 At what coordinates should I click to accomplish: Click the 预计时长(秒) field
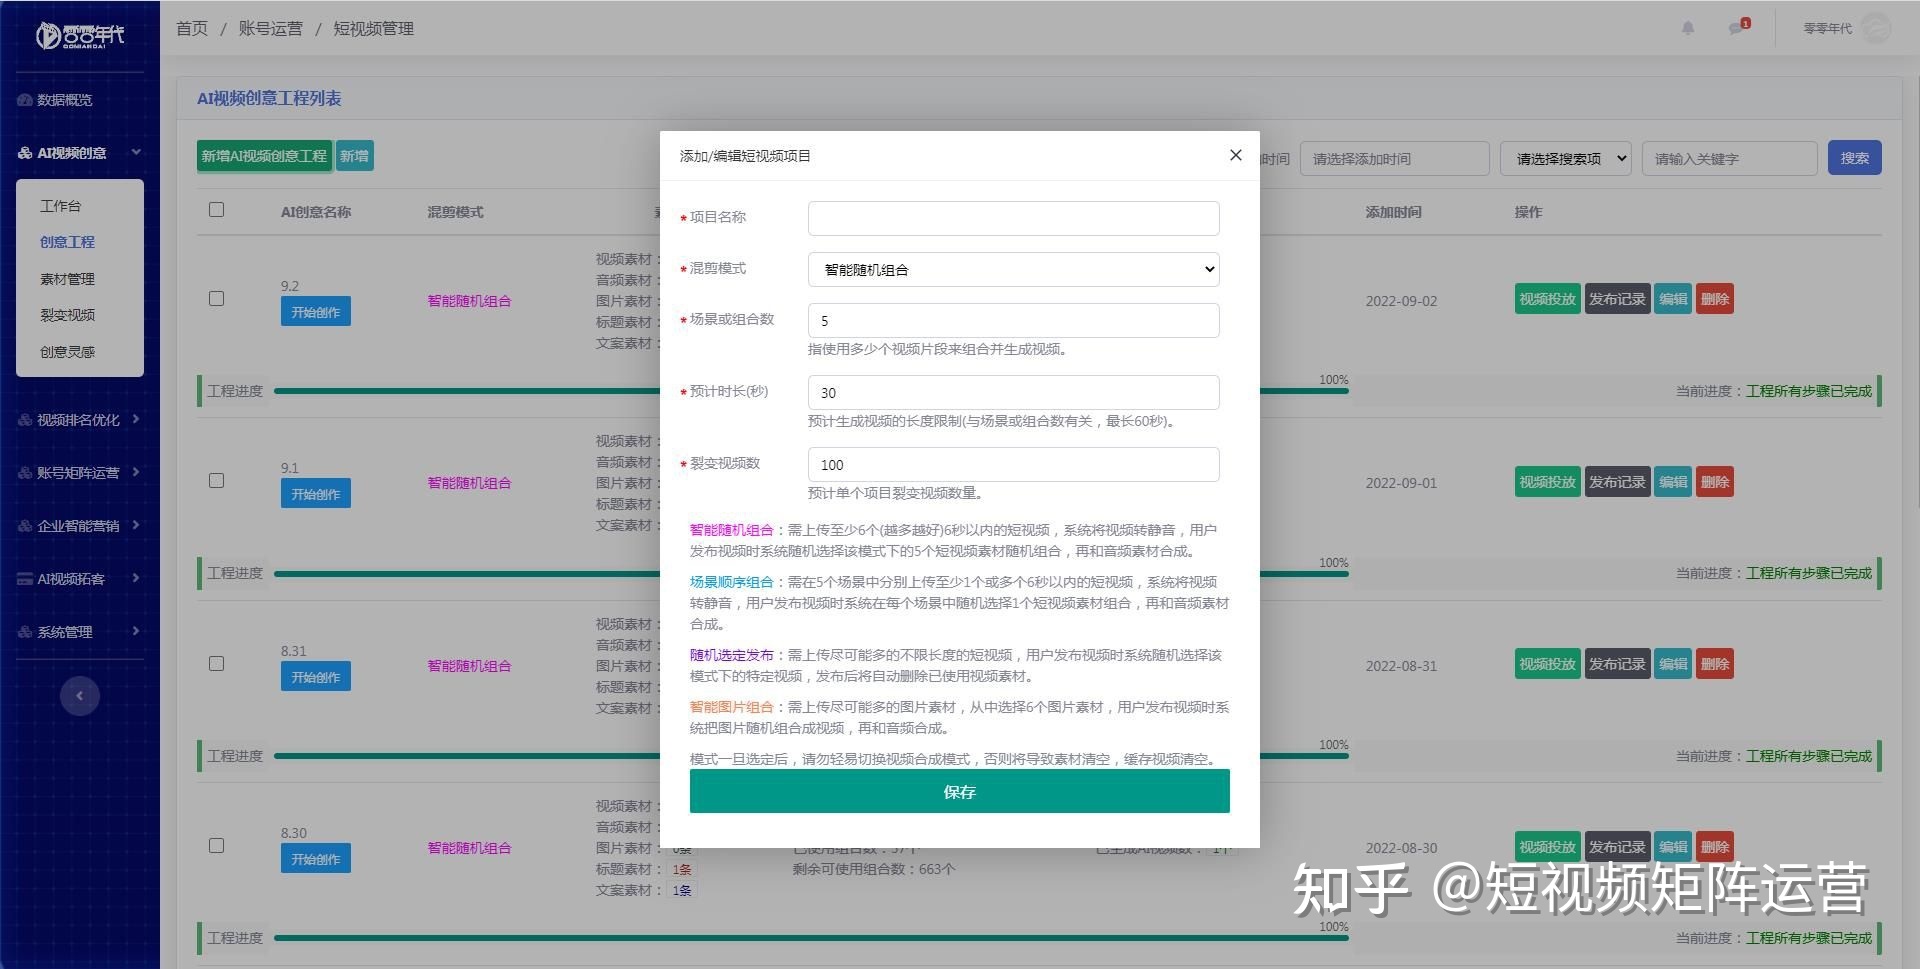click(1013, 392)
